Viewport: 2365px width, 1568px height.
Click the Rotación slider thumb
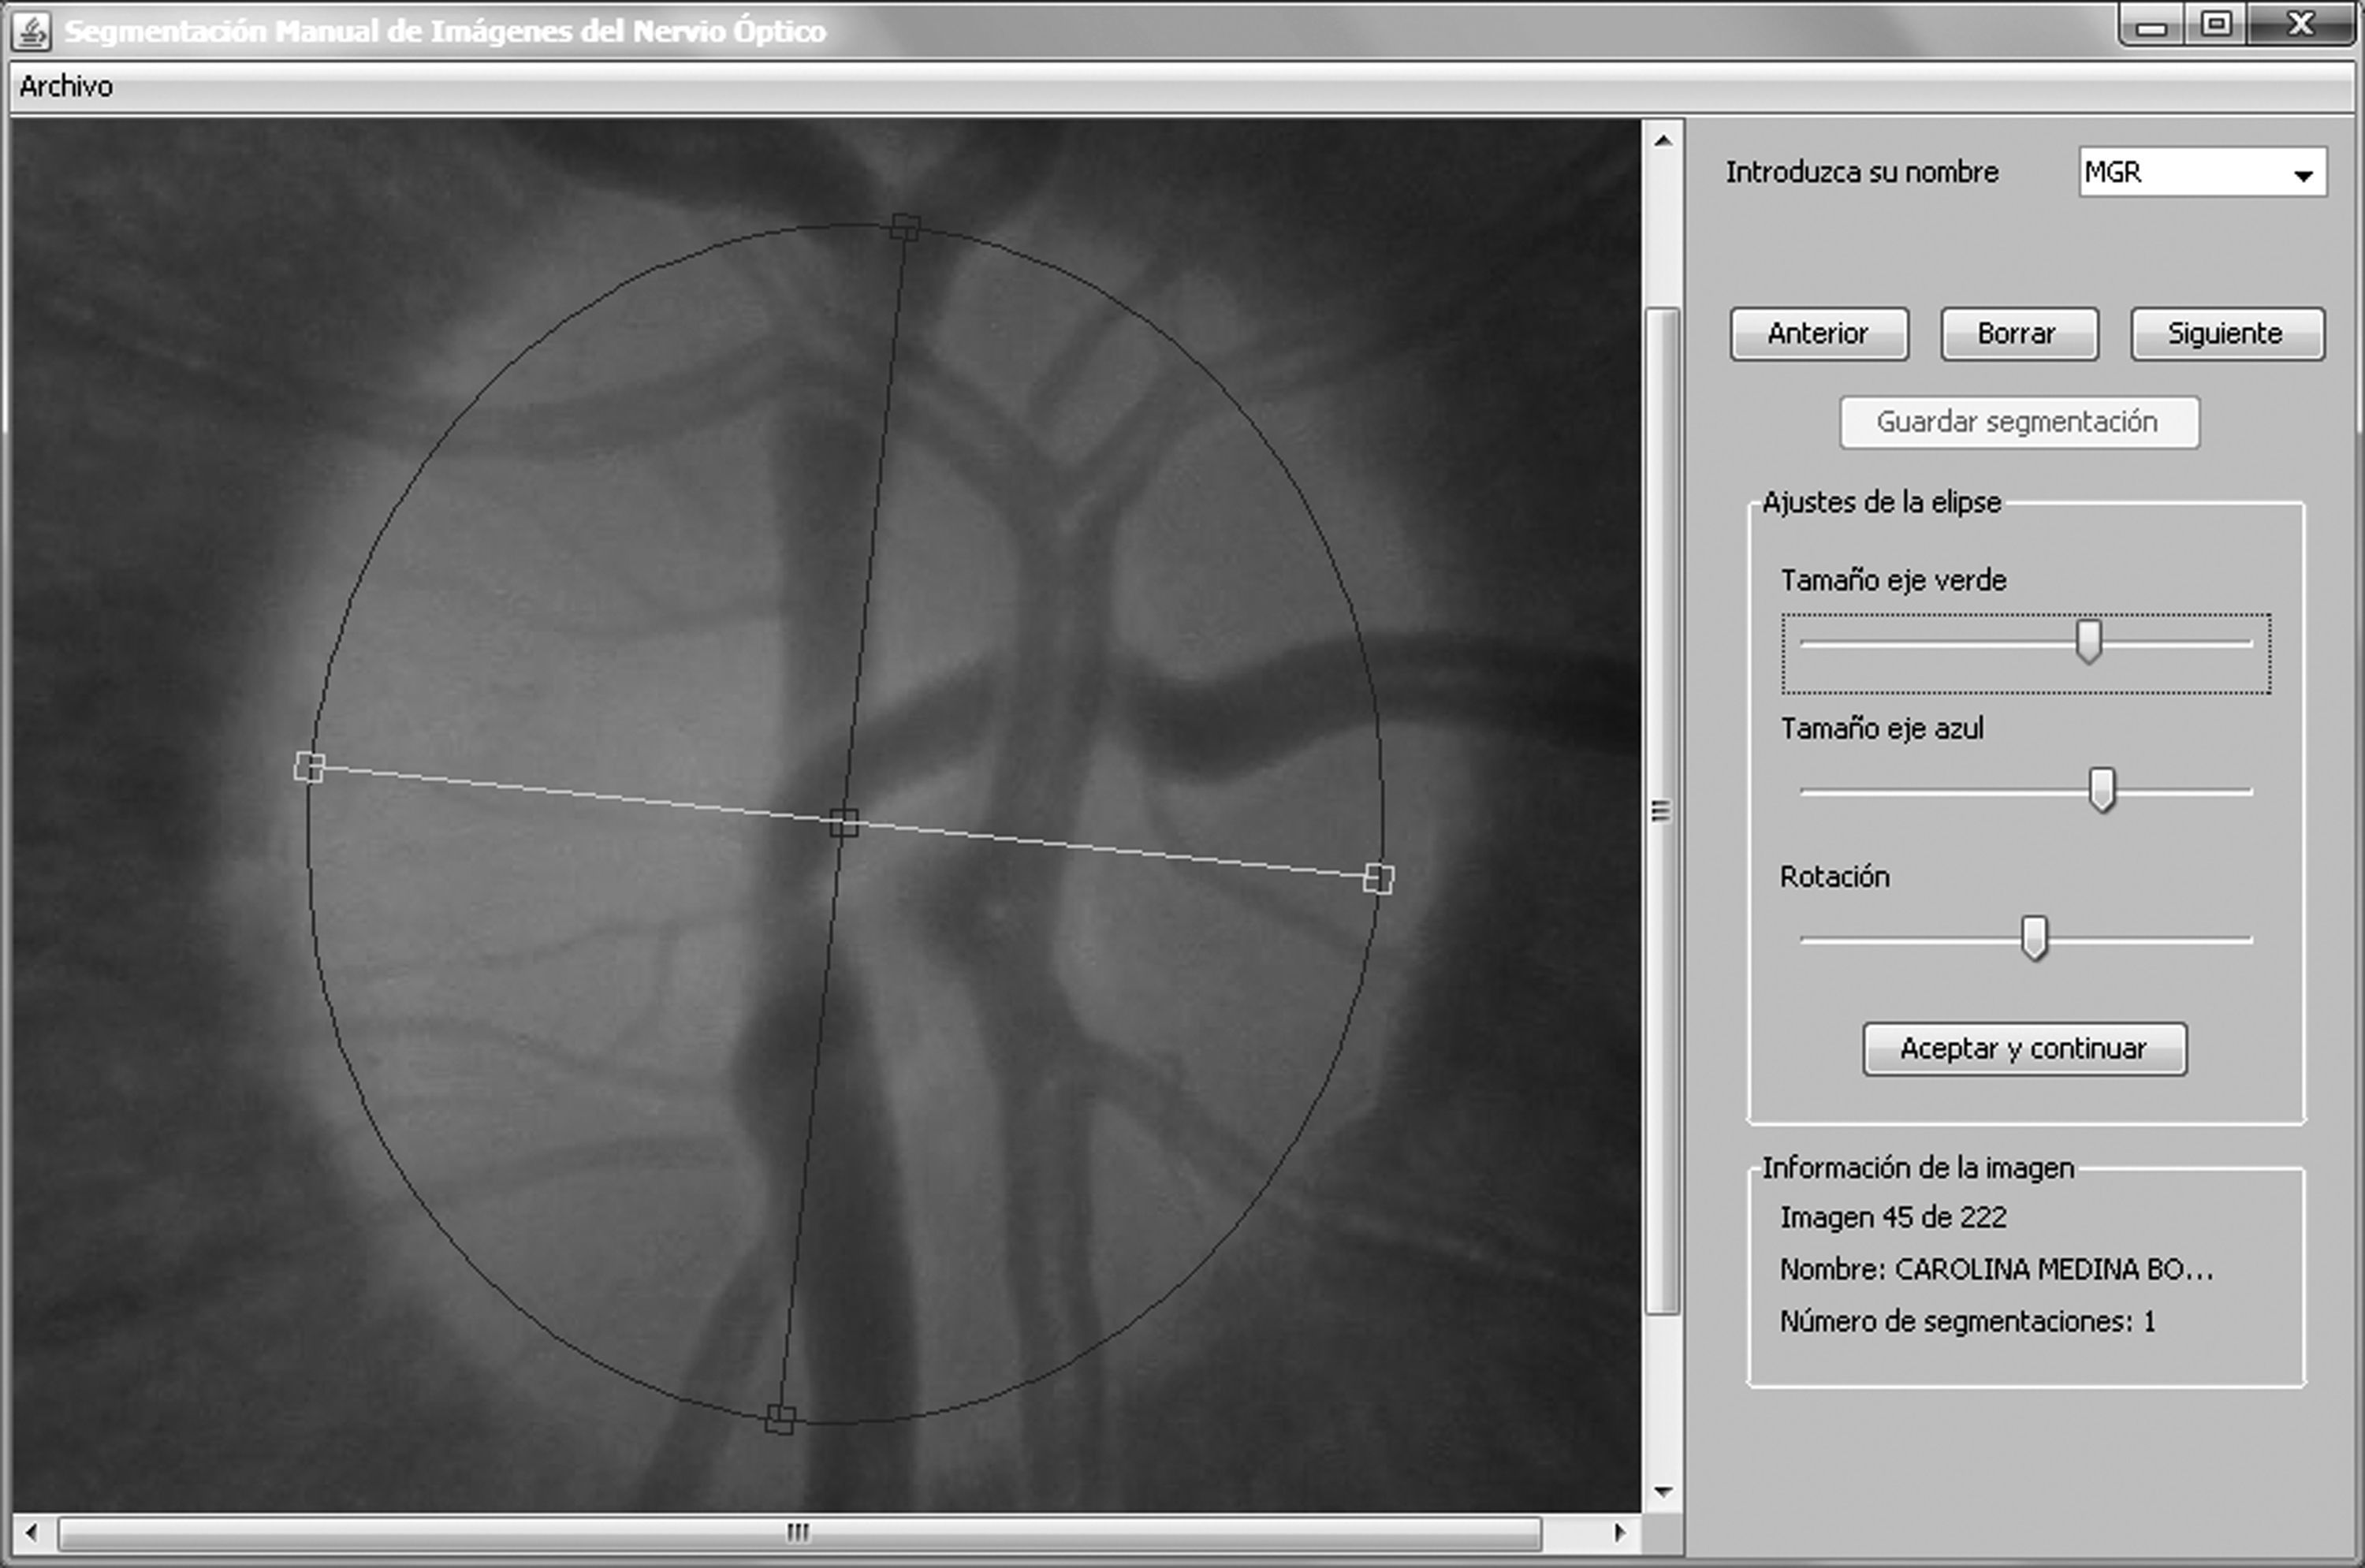point(2033,937)
